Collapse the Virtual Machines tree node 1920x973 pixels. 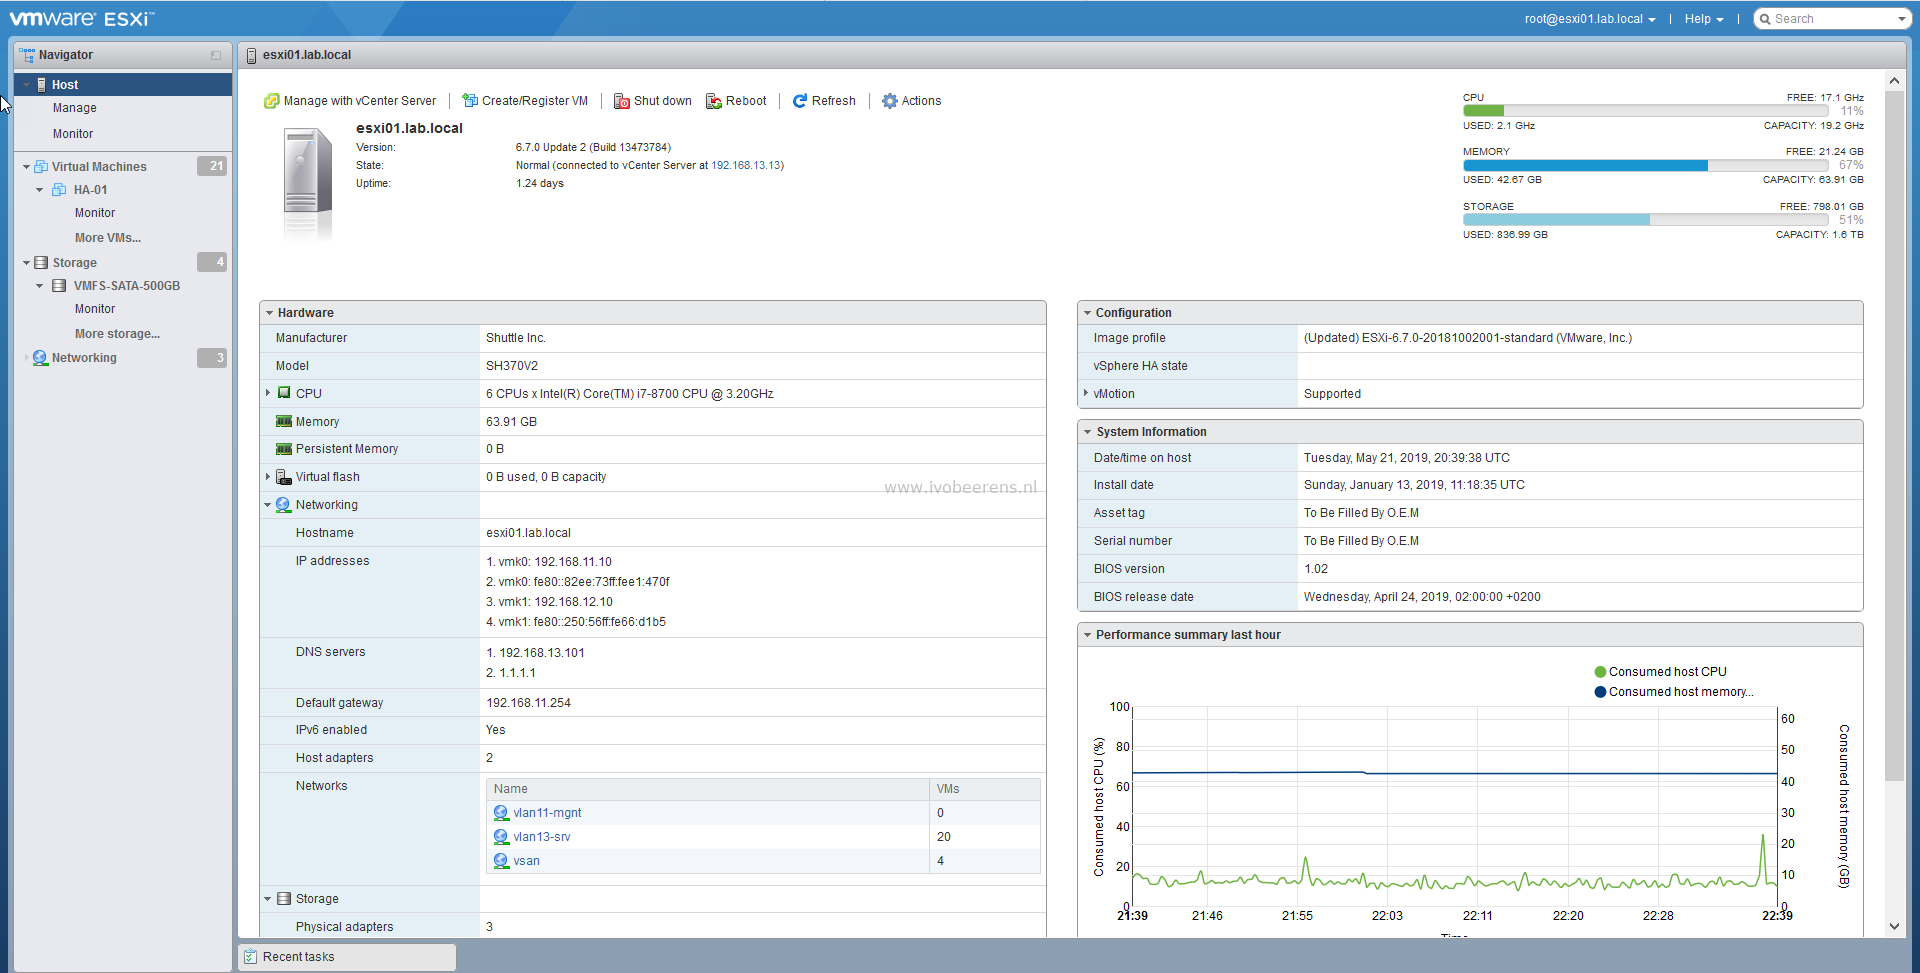(26, 167)
